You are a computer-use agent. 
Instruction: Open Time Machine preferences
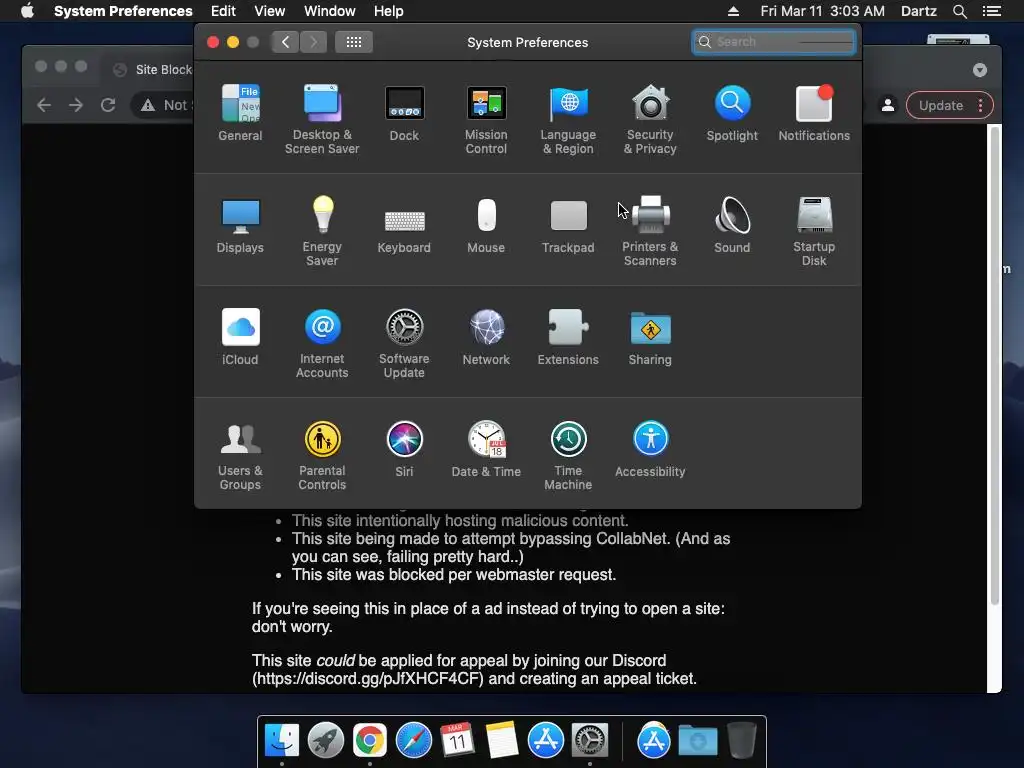pos(568,455)
